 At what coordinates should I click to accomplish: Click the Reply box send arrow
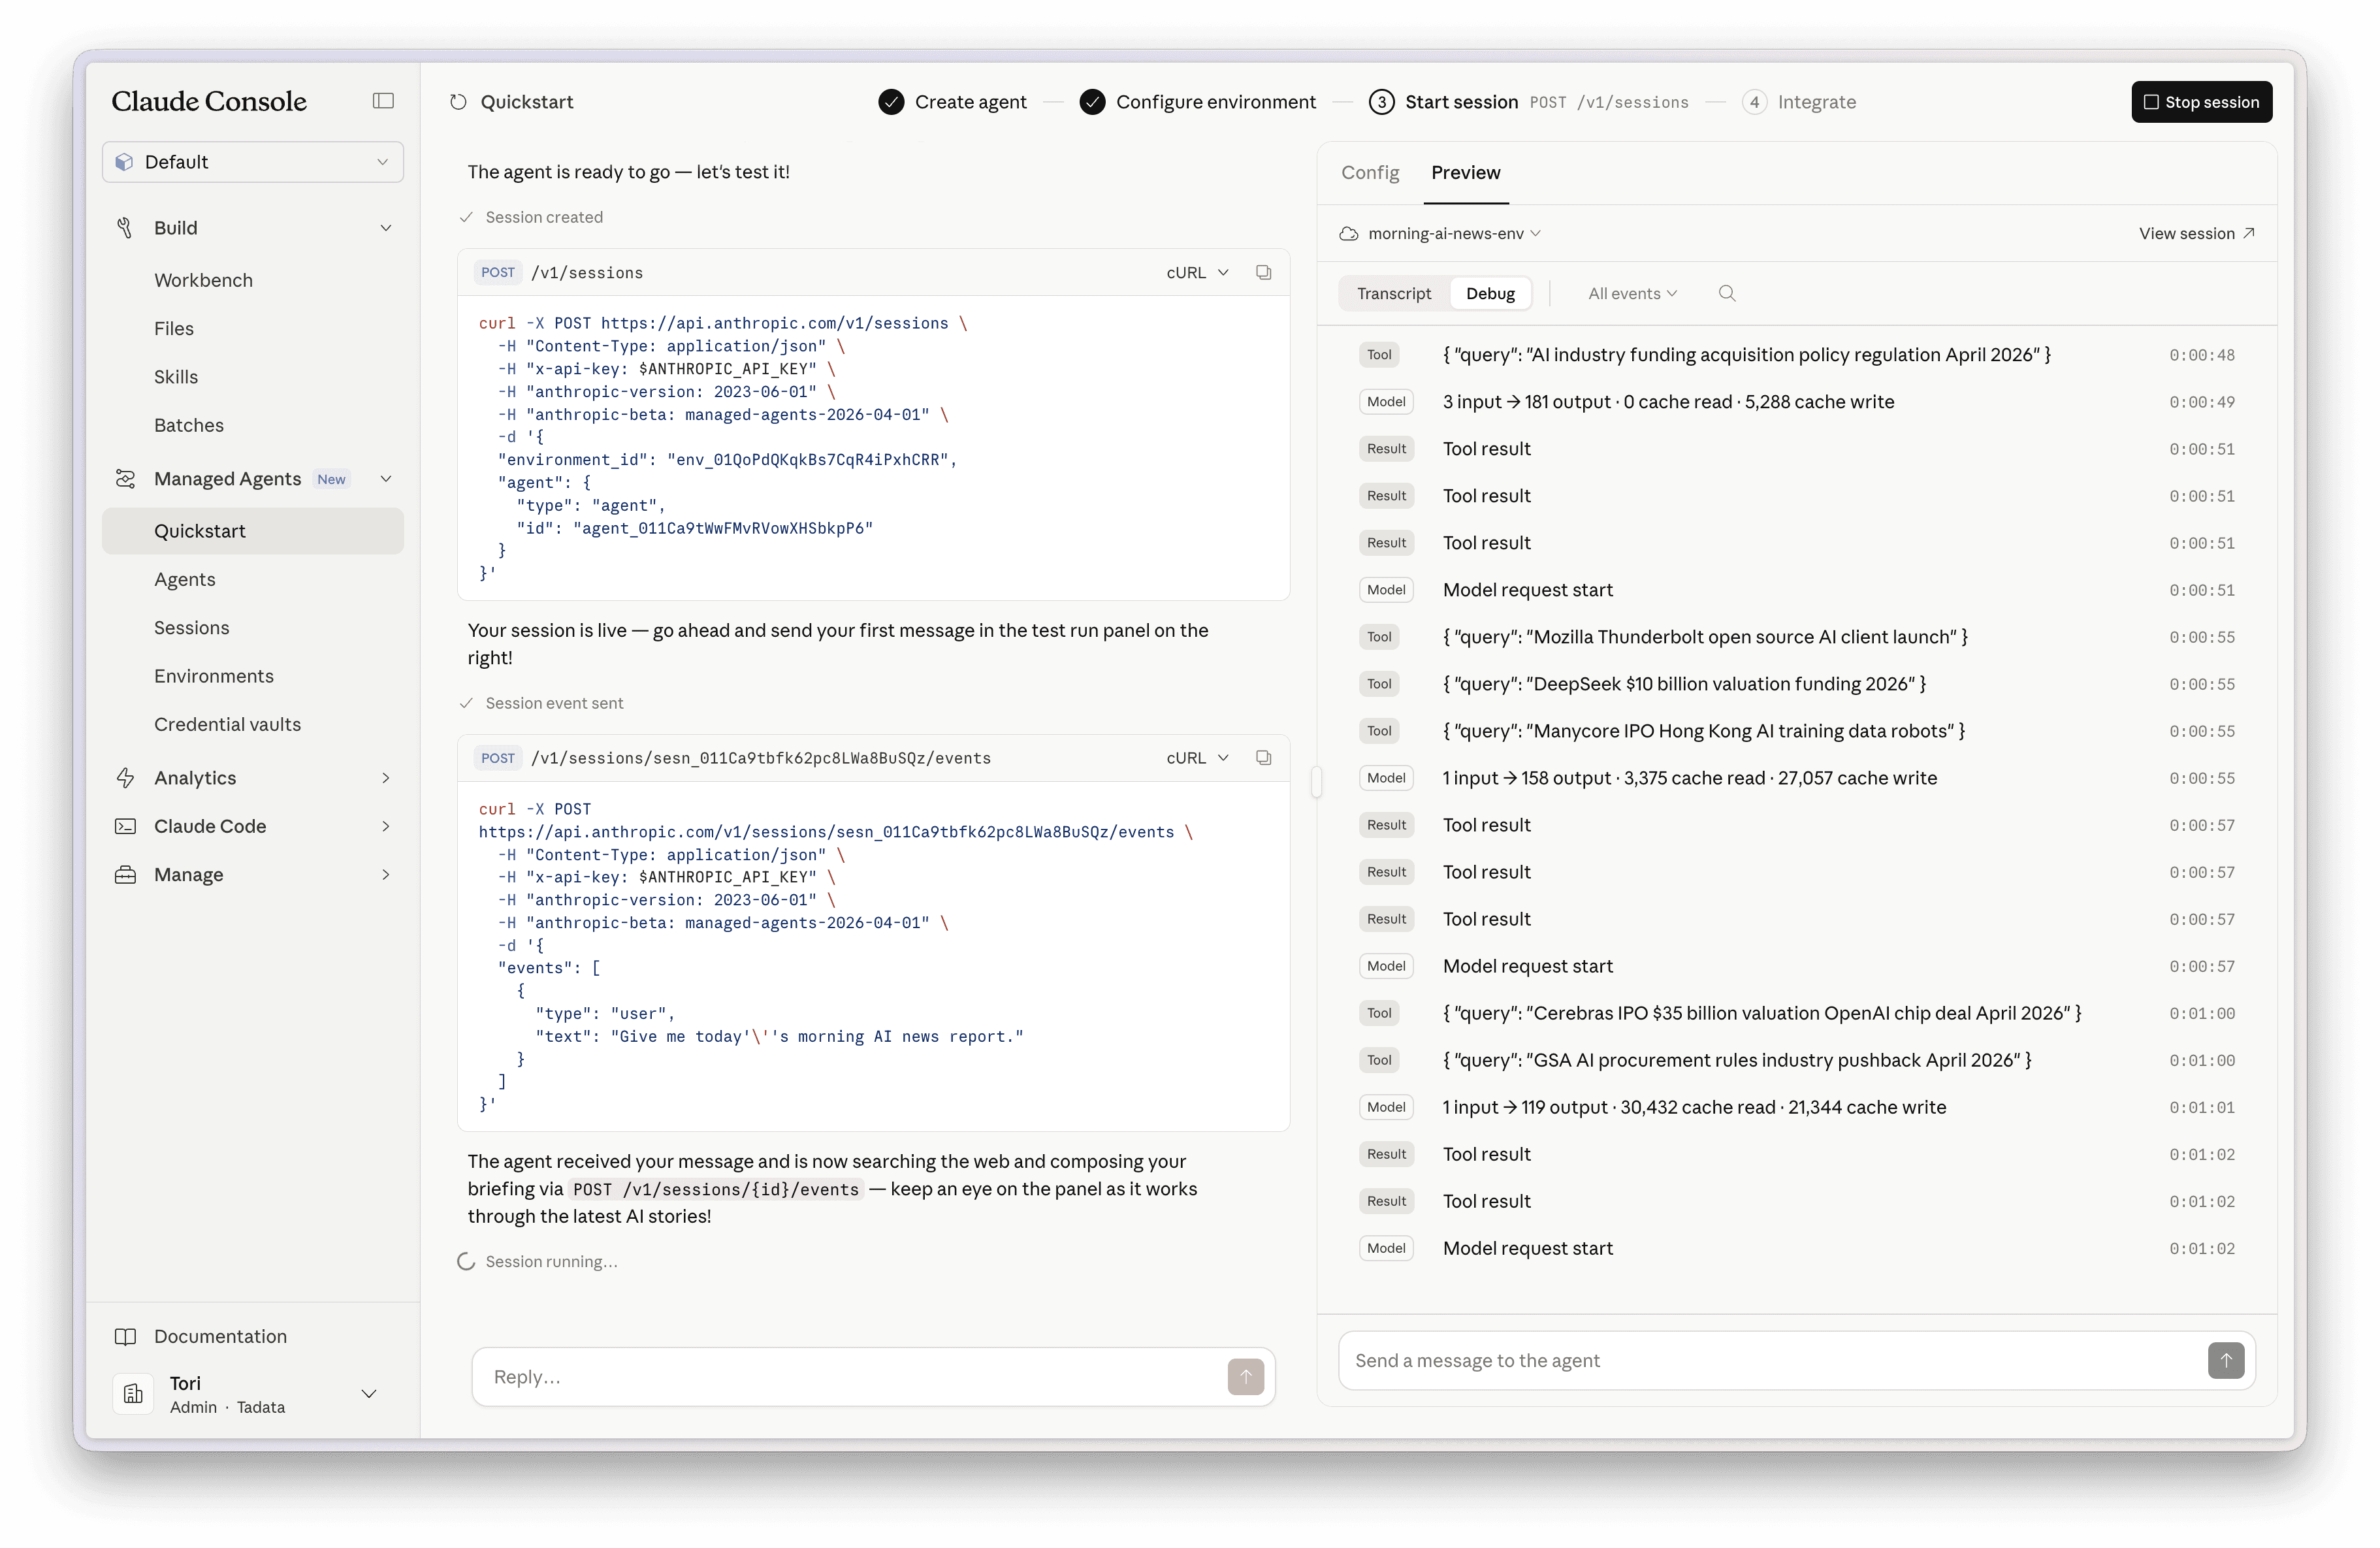point(1245,1376)
